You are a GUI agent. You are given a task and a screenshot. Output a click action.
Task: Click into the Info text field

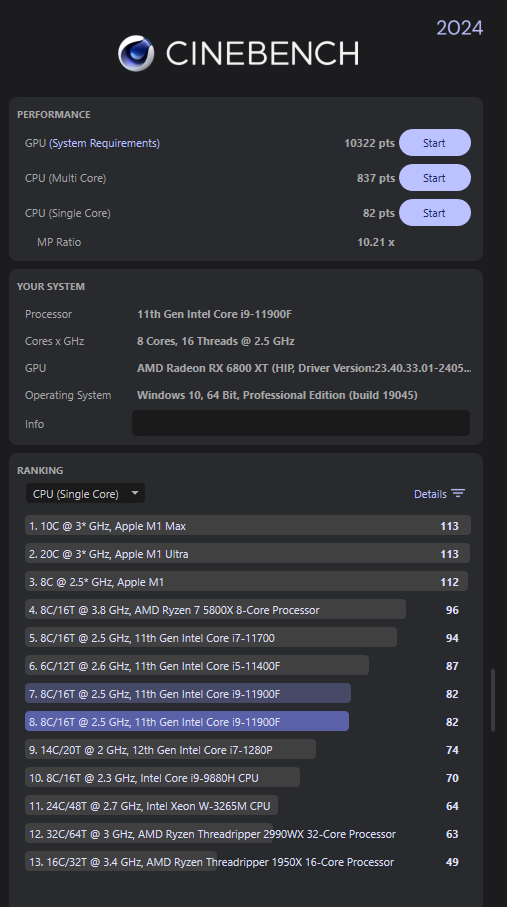[301, 423]
